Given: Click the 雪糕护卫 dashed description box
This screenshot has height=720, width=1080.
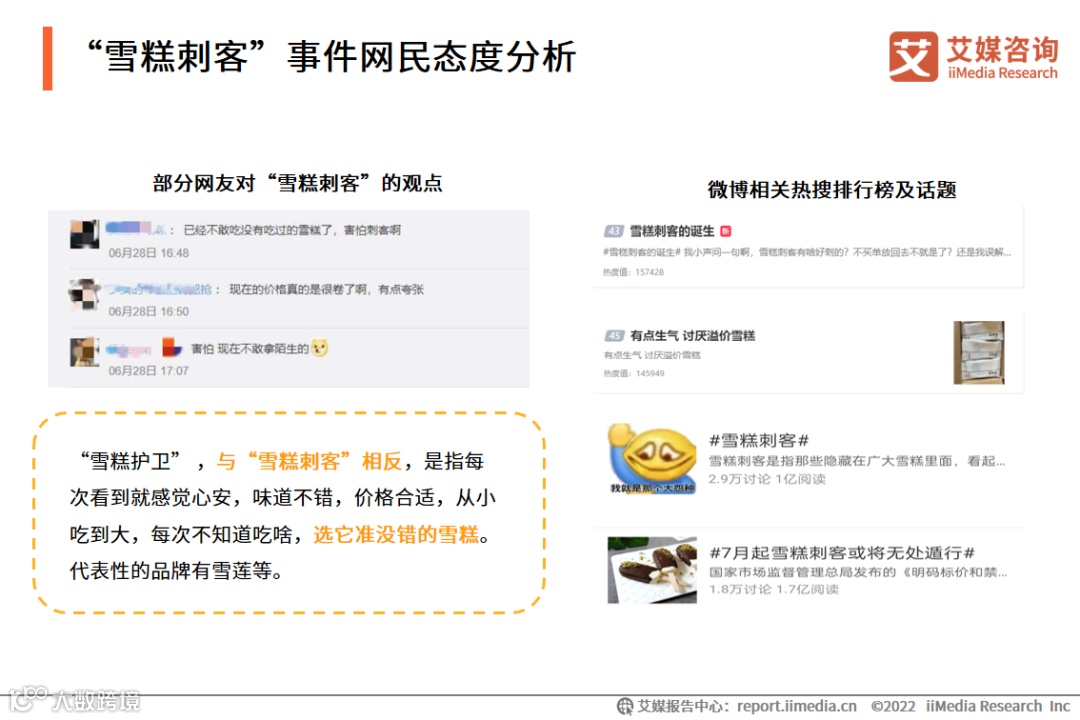Looking at the screenshot, I should tap(289, 513).
